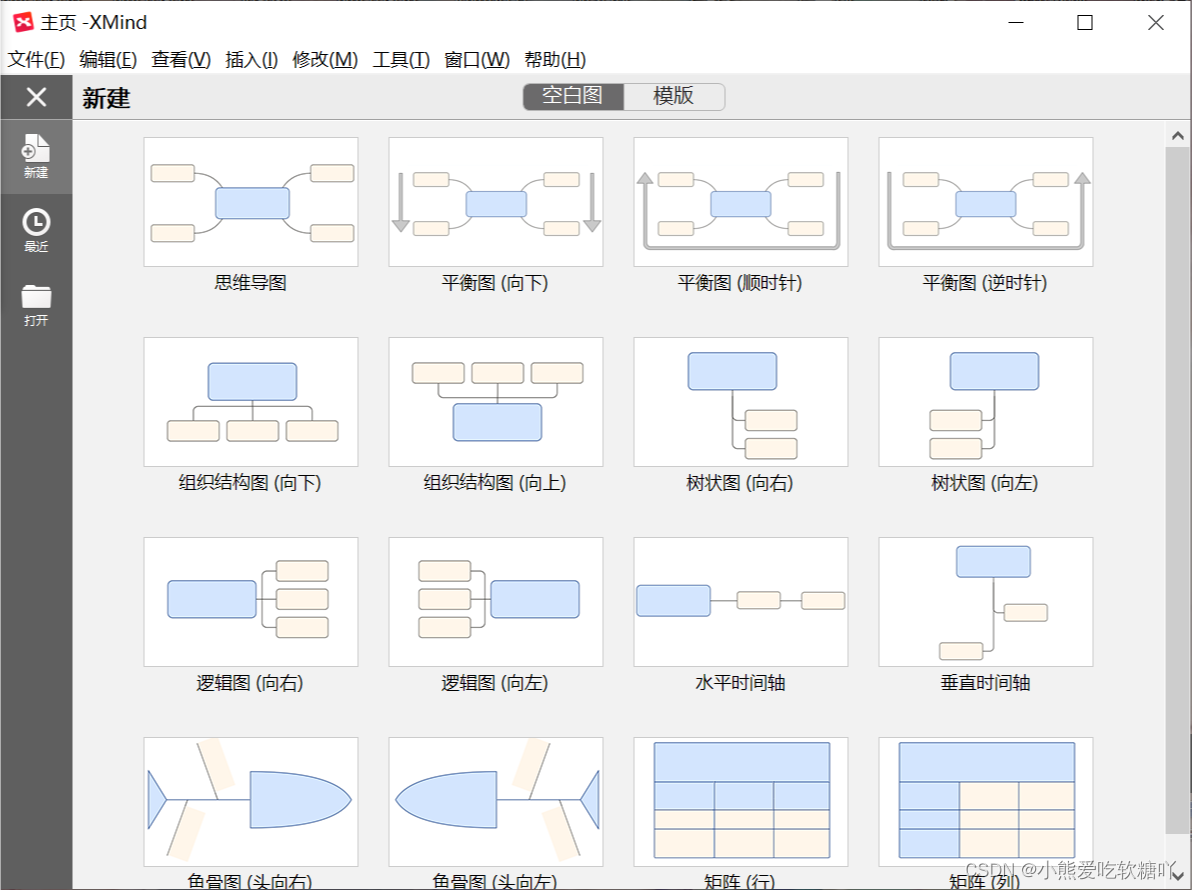The image size is (1192, 890).
Task: Open the 编辑(E) menu
Action: point(108,59)
